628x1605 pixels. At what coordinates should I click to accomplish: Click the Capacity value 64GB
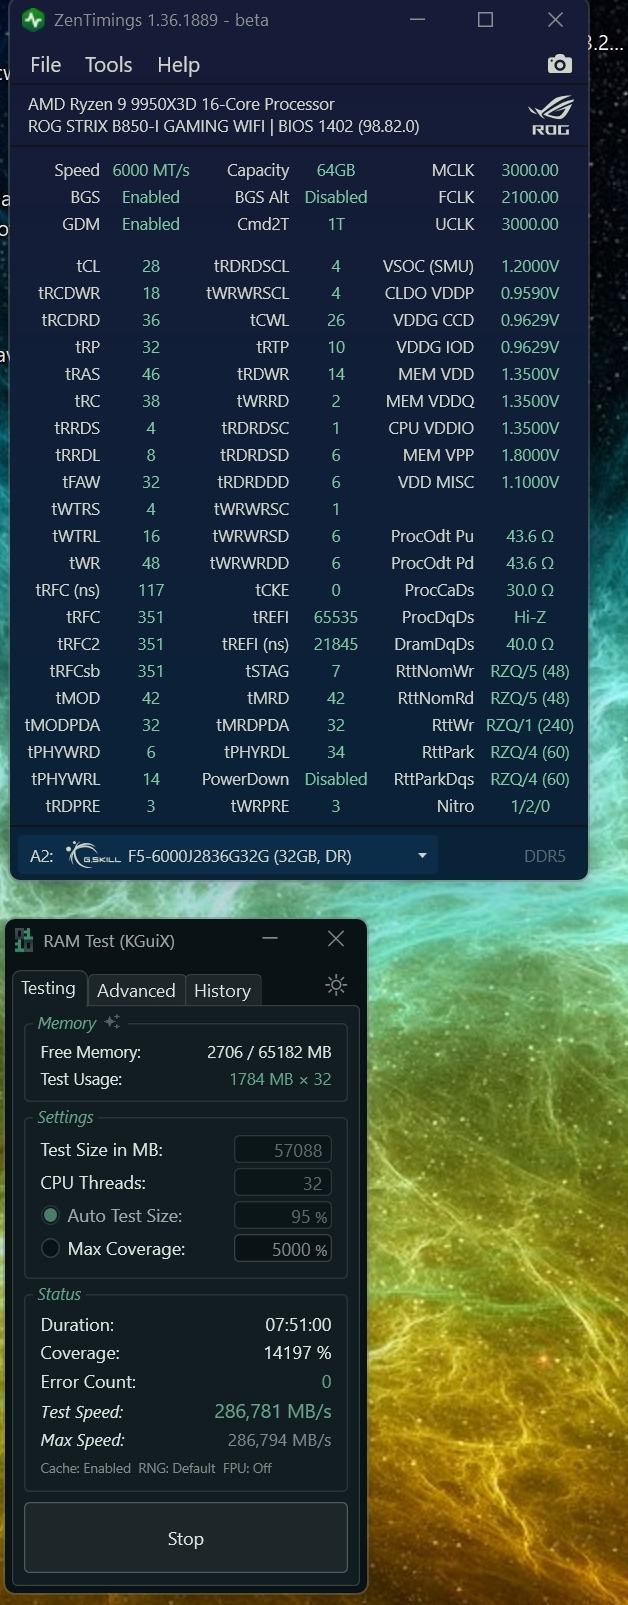[x=336, y=170]
